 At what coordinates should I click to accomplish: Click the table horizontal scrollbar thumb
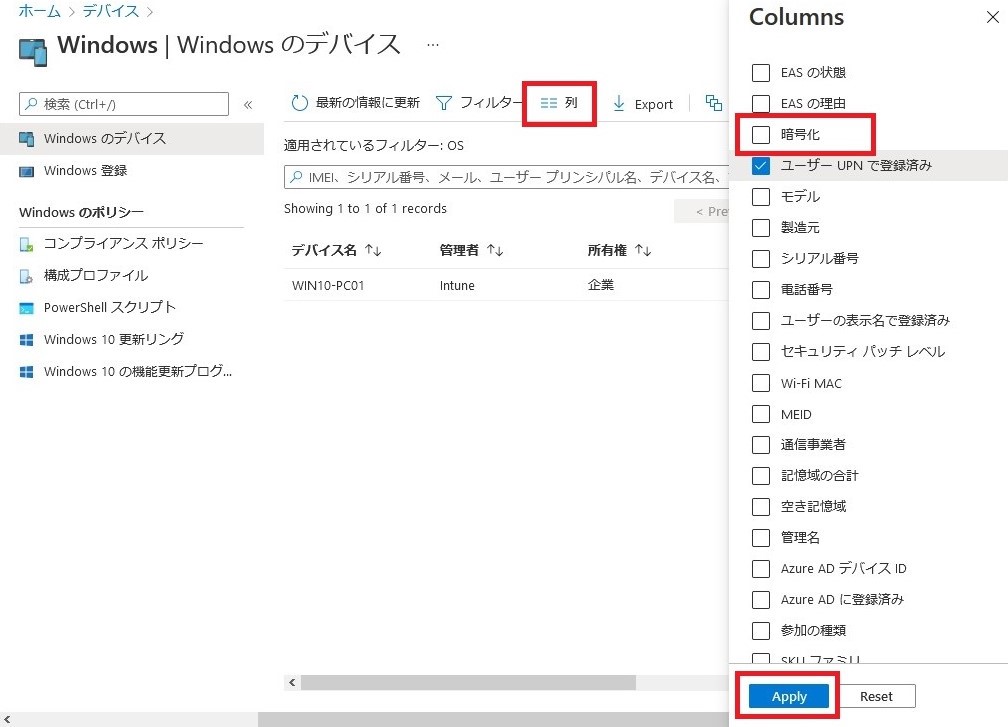click(x=468, y=683)
